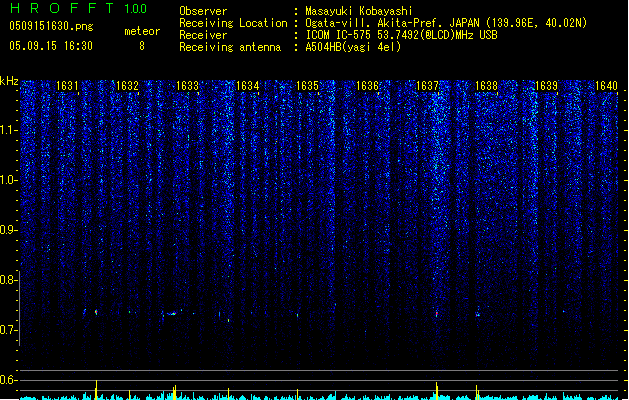Click the 1637 time marker
The height and width of the screenshot is (400, 629).
[428, 86]
